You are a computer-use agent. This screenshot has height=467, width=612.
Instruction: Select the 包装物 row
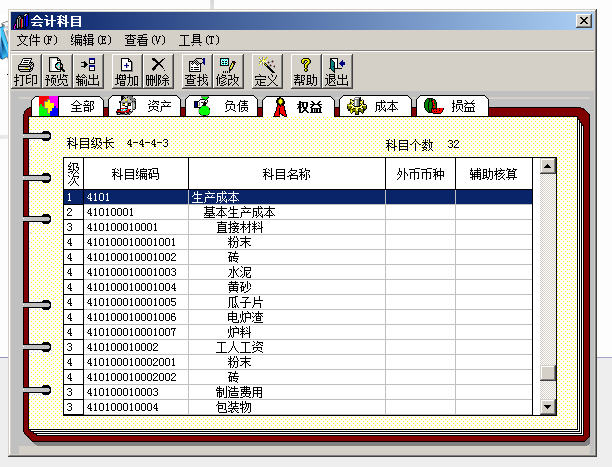pyautogui.click(x=298, y=407)
